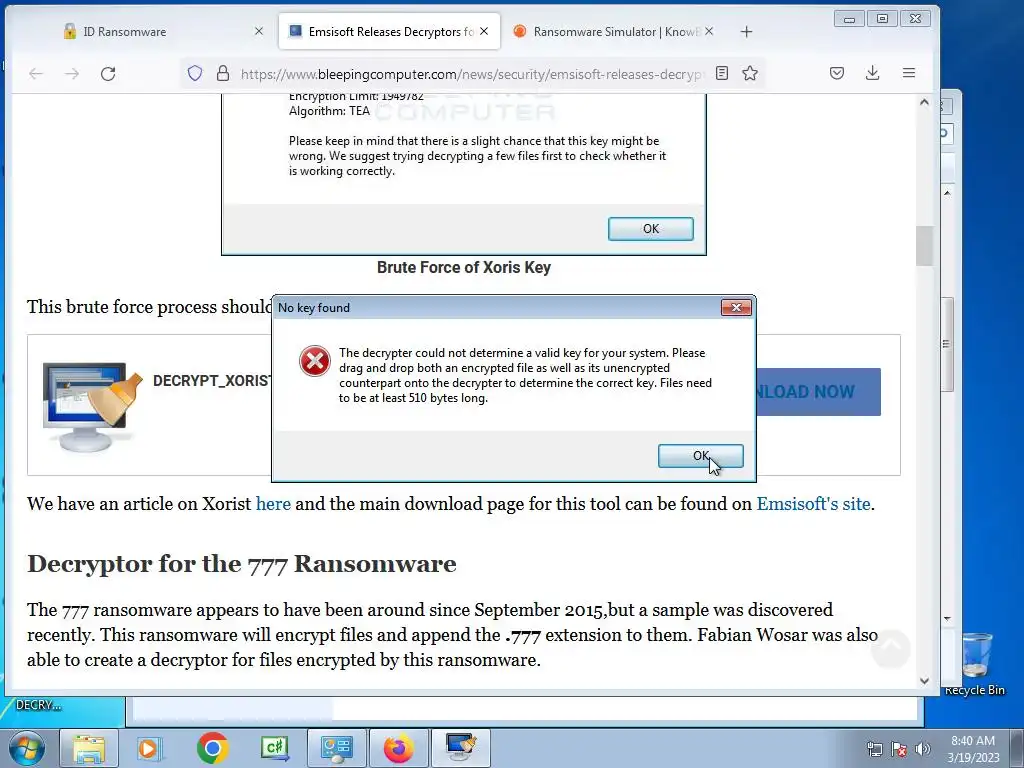Select the DECRY... desktop shortcut label
This screenshot has width=1024, height=768.
pos(39,705)
